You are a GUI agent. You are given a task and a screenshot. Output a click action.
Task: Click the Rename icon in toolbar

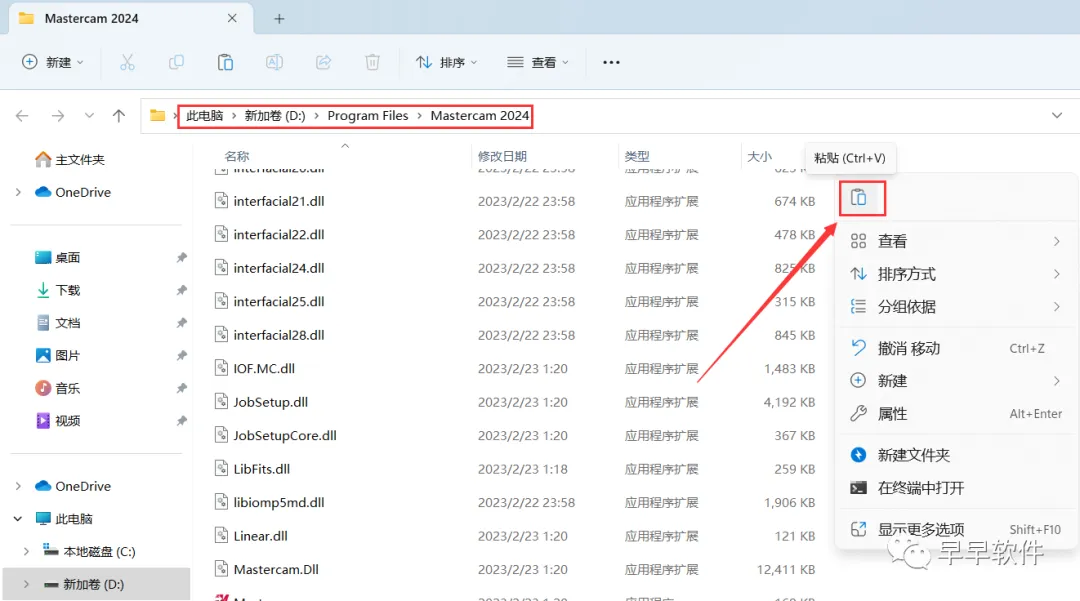(x=274, y=62)
